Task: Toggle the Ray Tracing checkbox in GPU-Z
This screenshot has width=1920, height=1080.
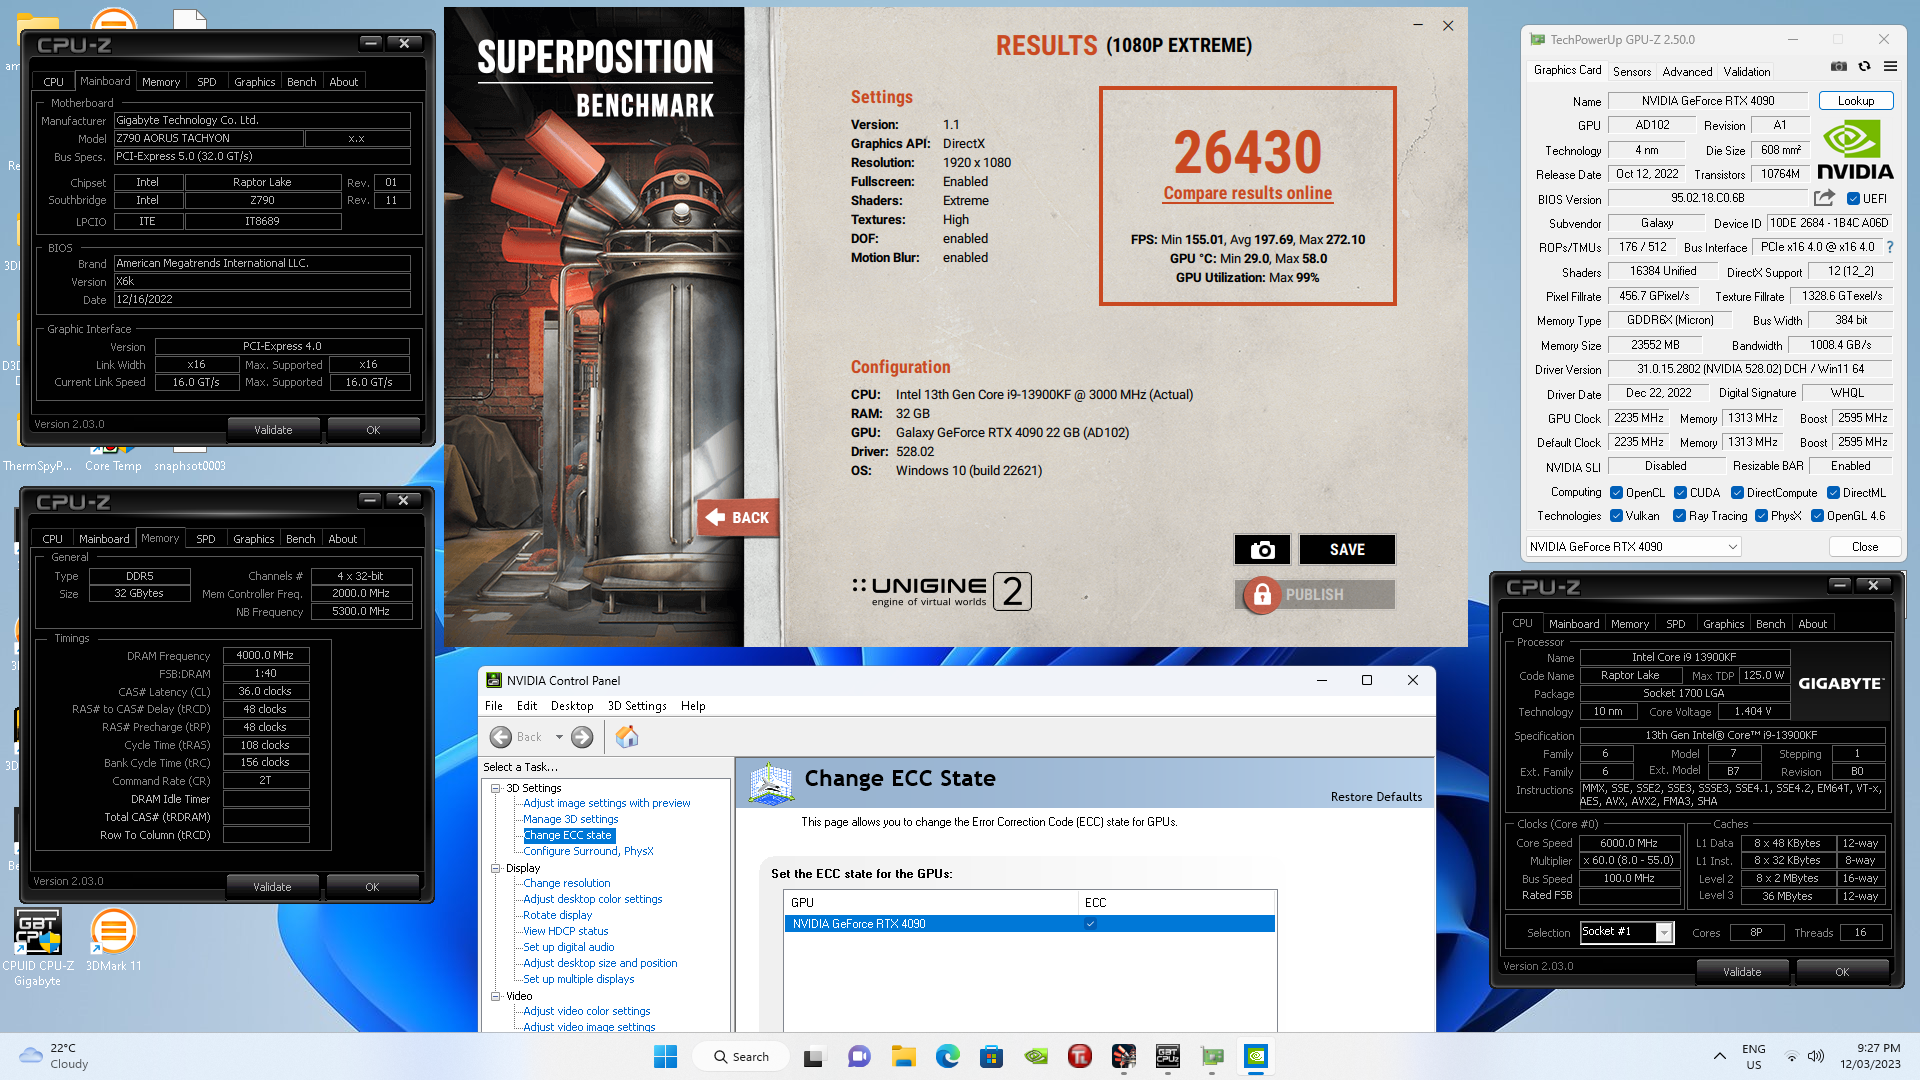Action: click(x=1680, y=516)
